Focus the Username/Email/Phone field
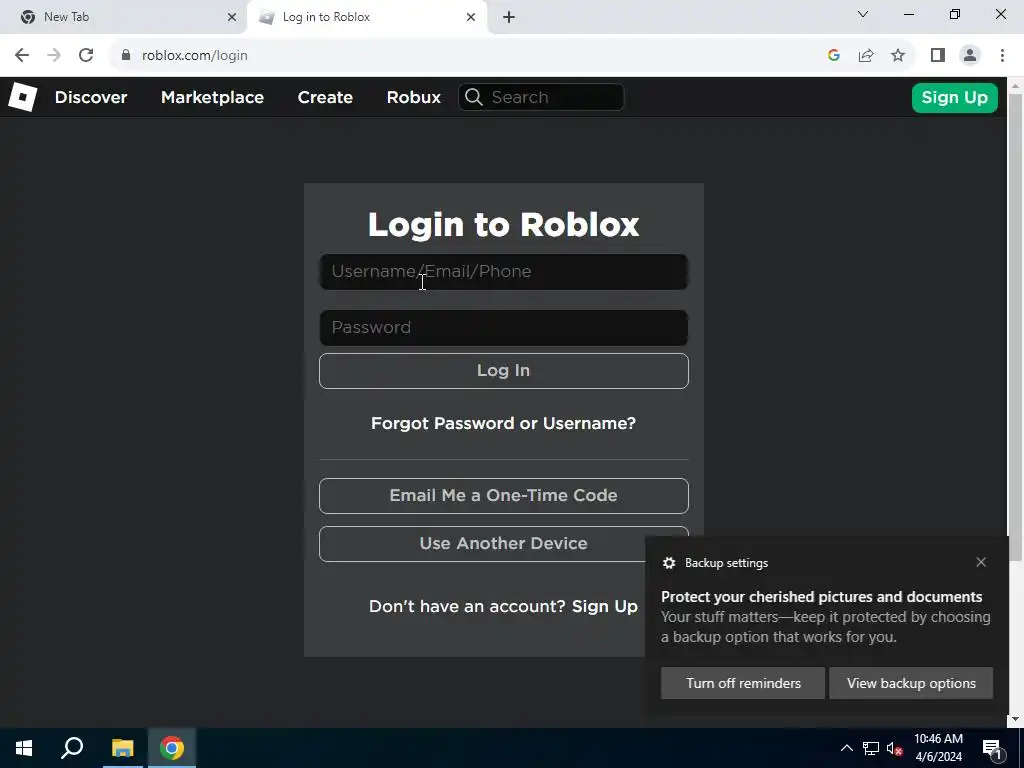Viewport: 1024px width, 768px height. pos(504,272)
